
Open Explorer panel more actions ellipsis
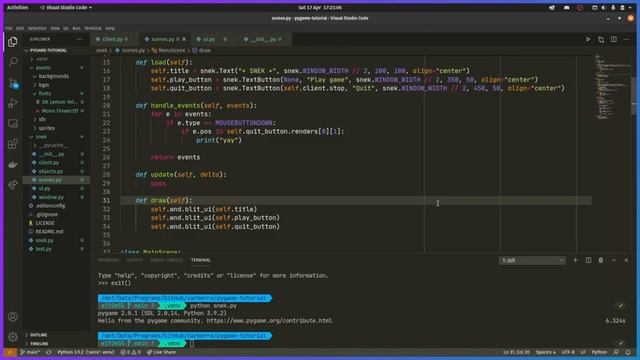[x=80, y=39]
